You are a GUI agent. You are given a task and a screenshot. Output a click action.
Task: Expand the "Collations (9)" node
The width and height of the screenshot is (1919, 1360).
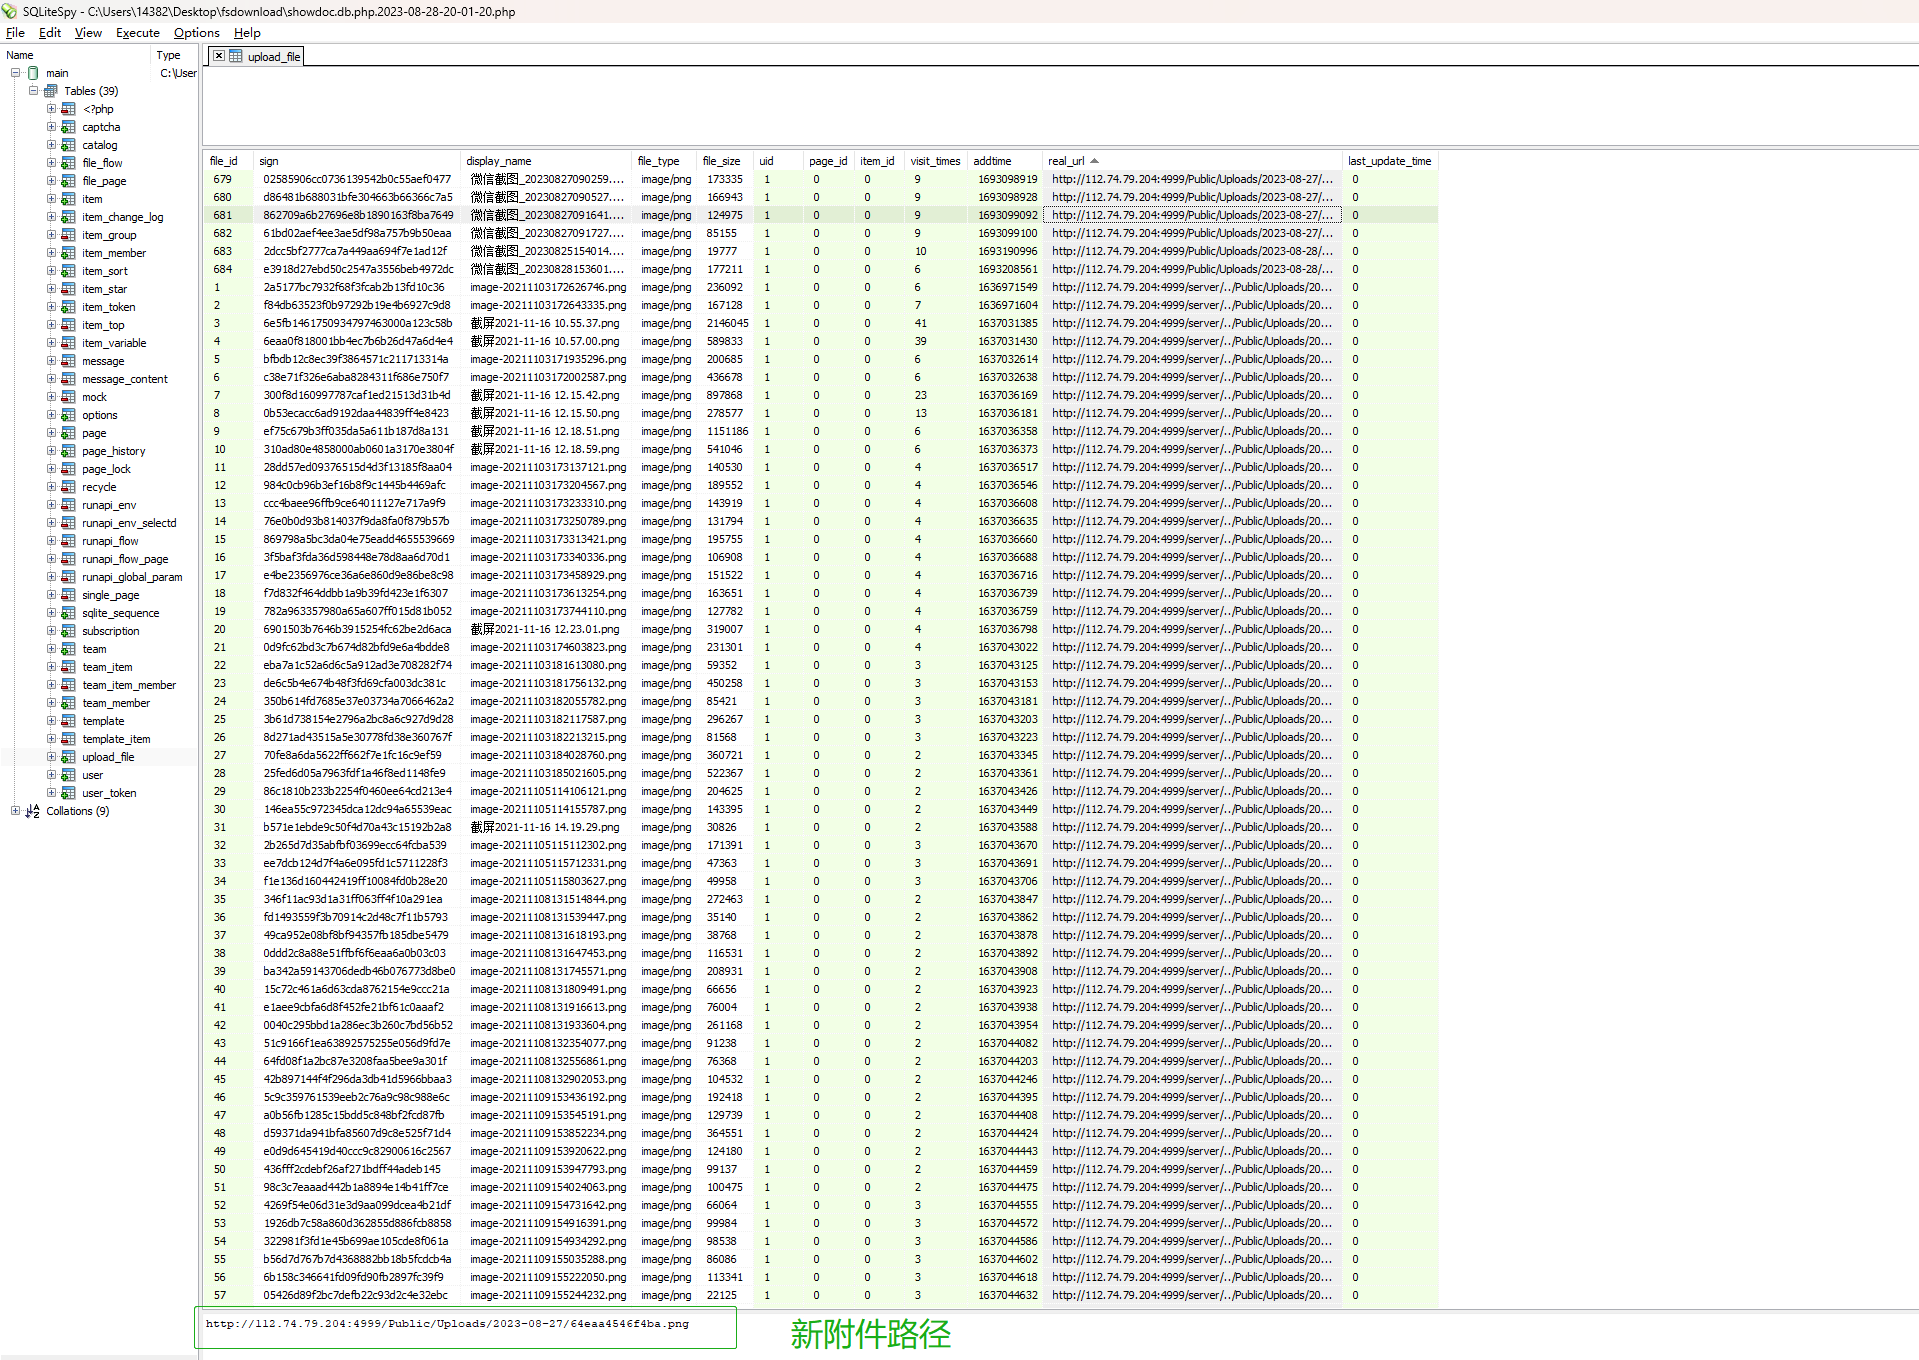[x=15, y=811]
